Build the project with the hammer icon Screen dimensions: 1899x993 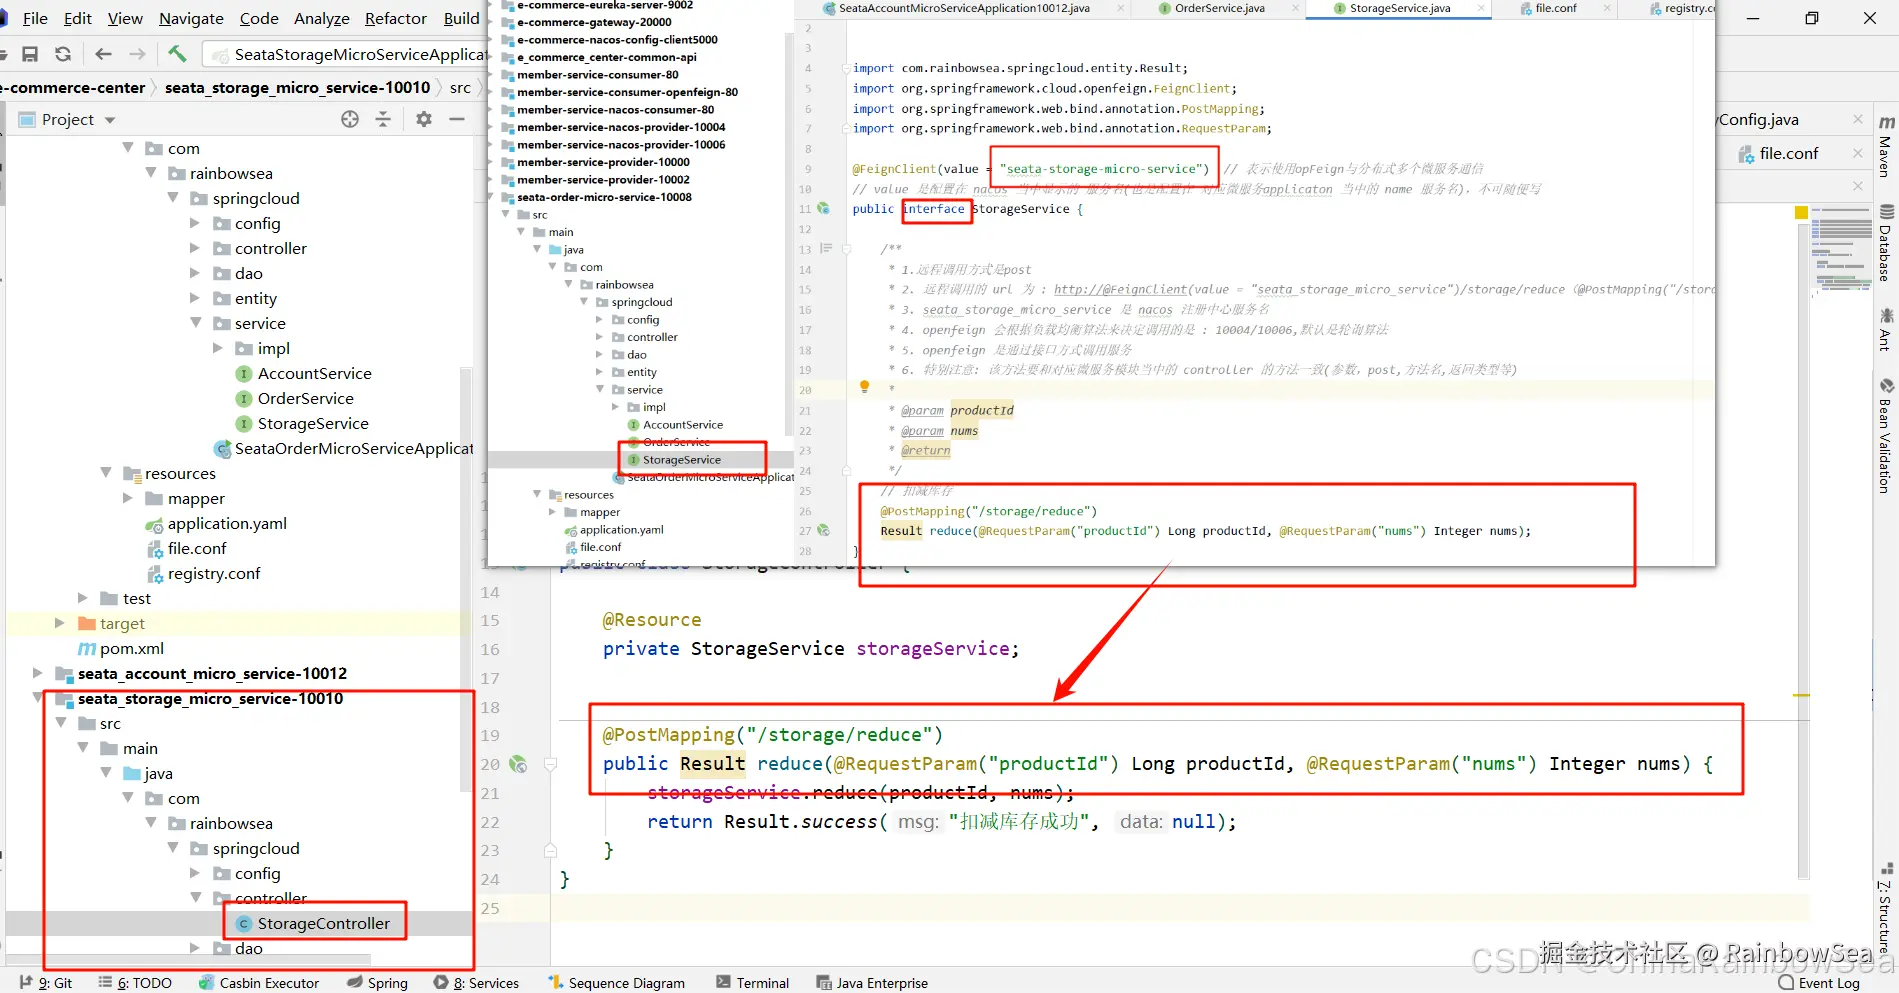click(177, 54)
